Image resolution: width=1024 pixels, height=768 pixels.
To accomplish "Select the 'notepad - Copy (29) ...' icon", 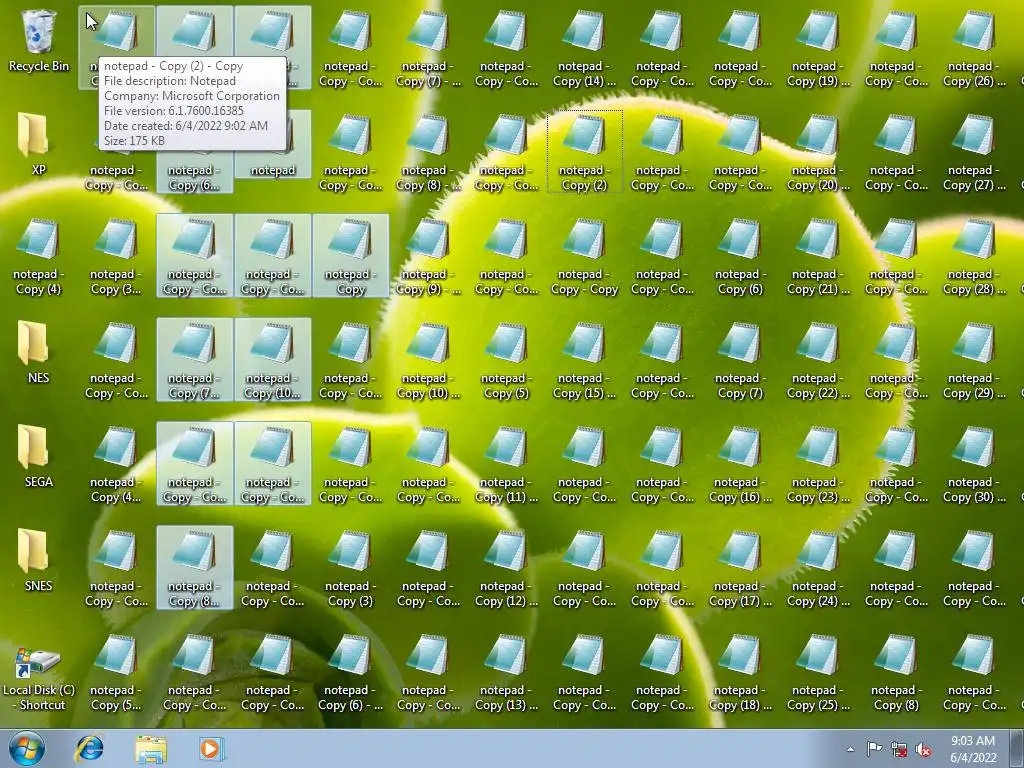I will (974, 360).
